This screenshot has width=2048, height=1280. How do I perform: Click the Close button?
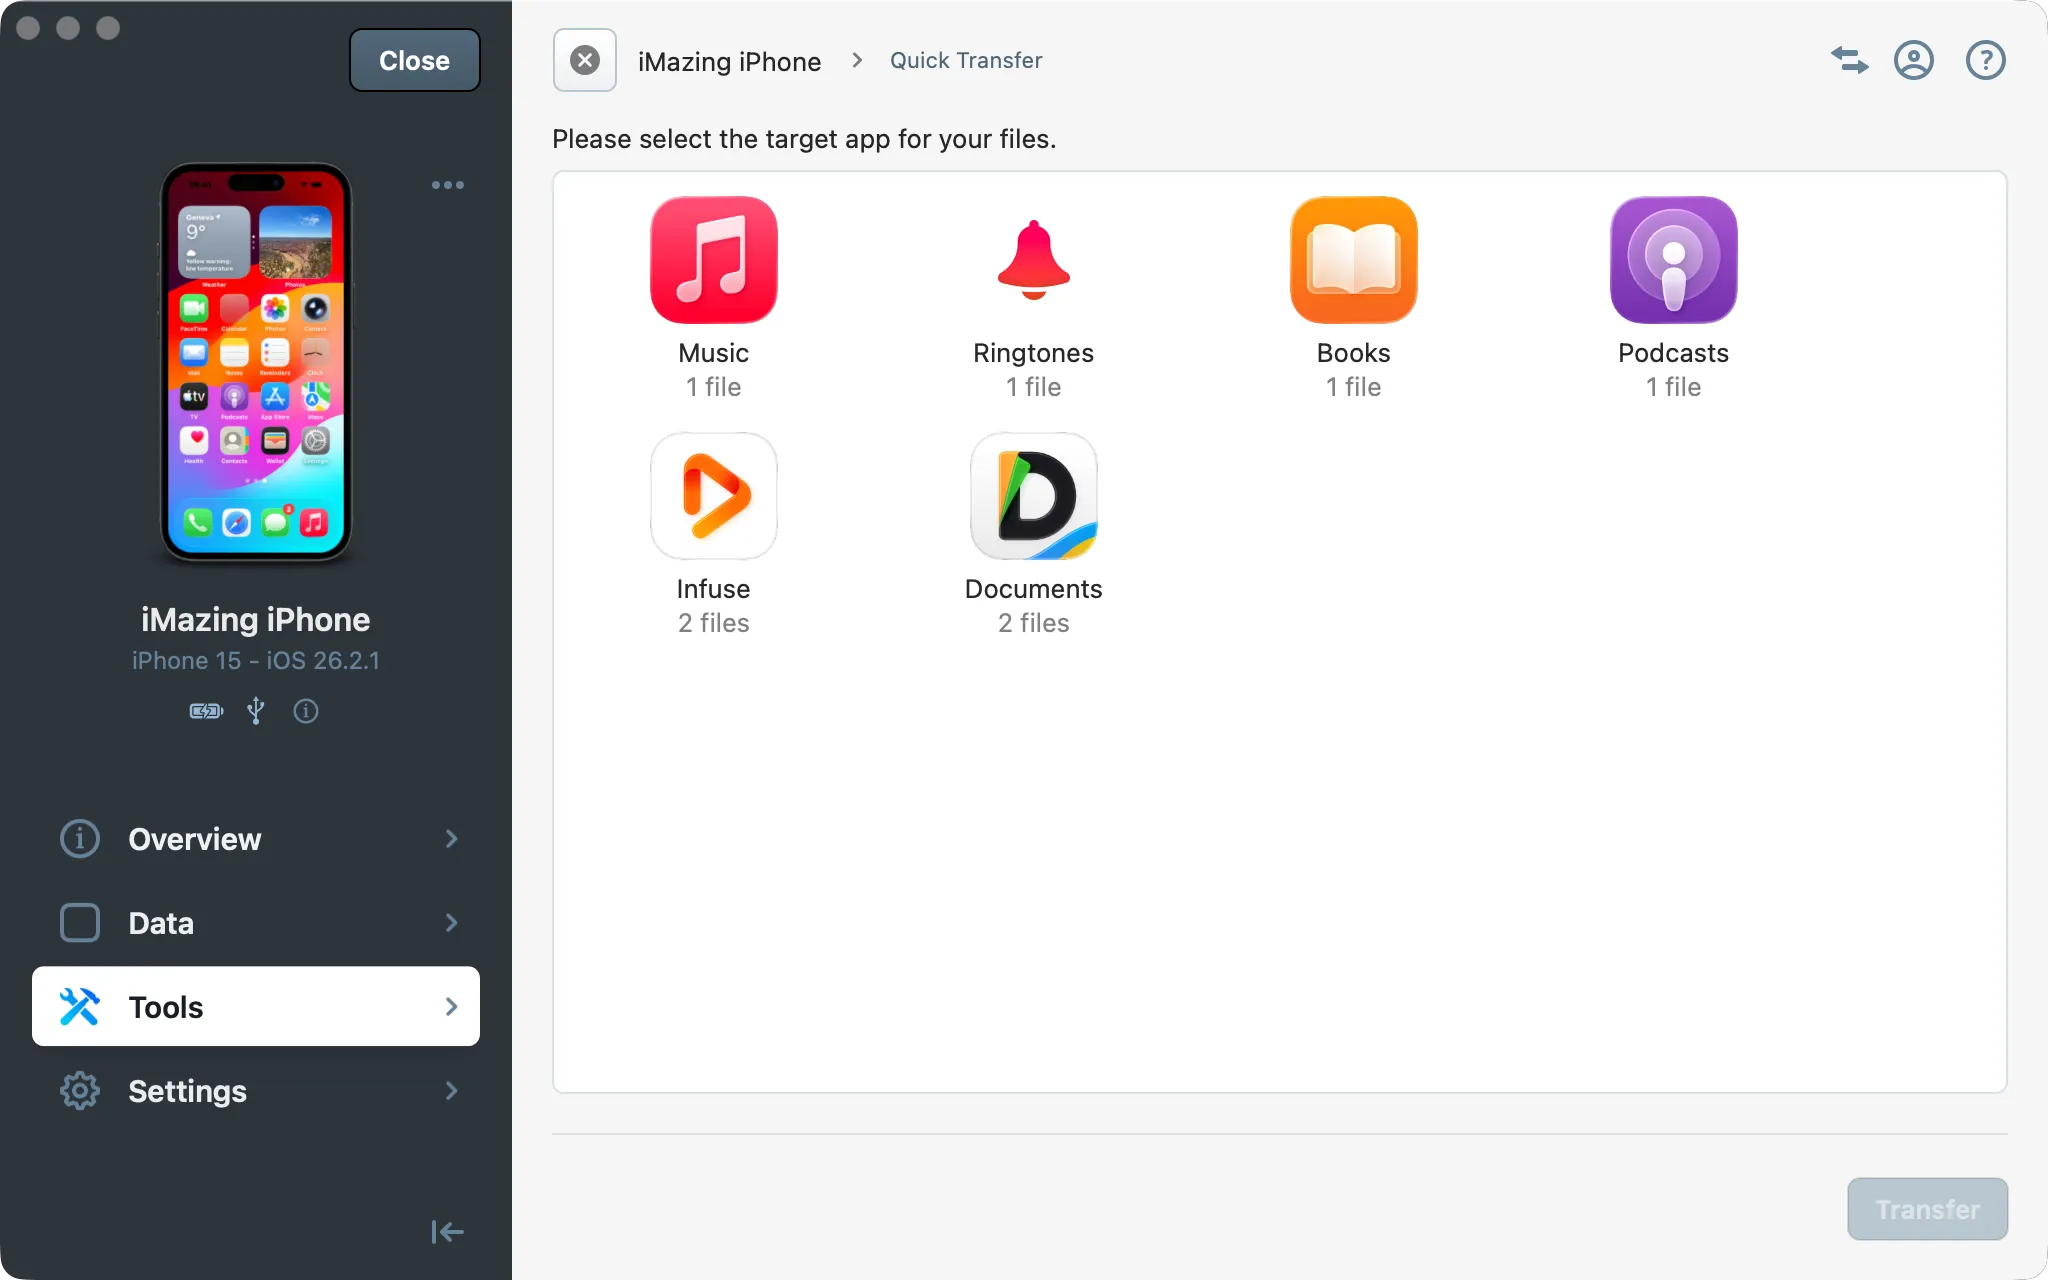point(413,60)
